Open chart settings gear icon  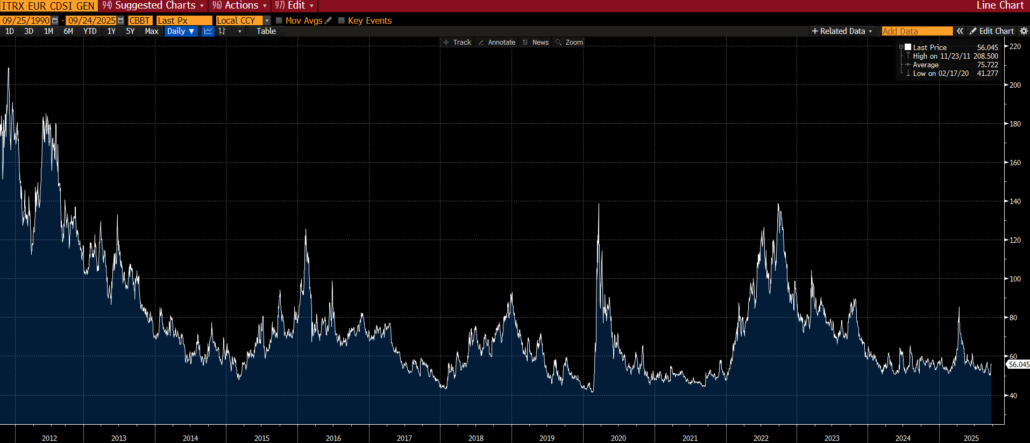pyautogui.click(x=1023, y=31)
